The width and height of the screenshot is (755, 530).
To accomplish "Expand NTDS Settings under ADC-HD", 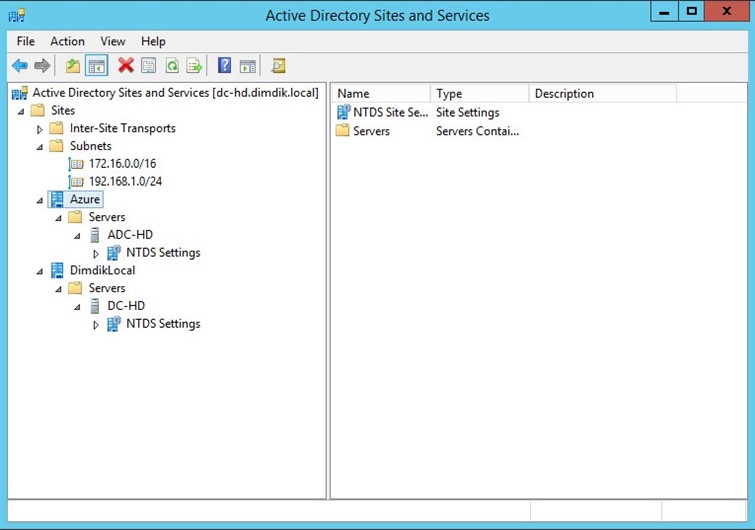I will coord(96,254).
